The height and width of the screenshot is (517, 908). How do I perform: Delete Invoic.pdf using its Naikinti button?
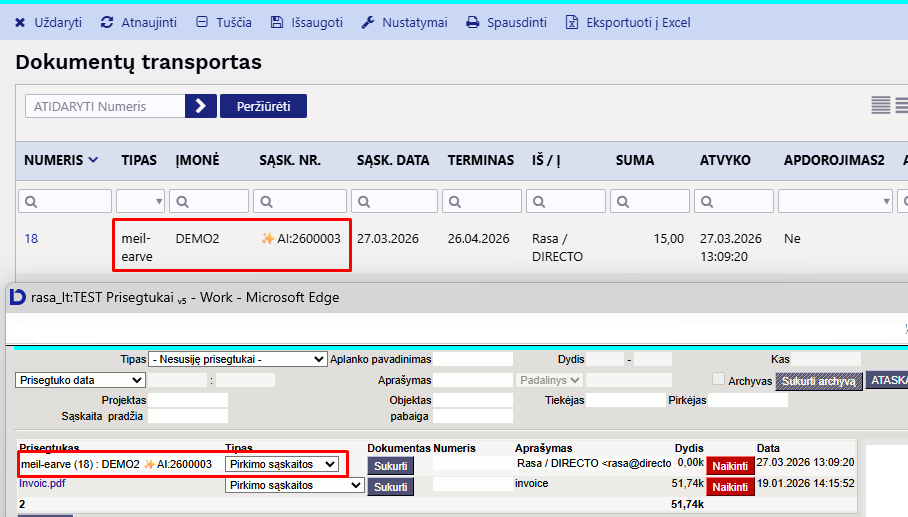tap(730, 487)
